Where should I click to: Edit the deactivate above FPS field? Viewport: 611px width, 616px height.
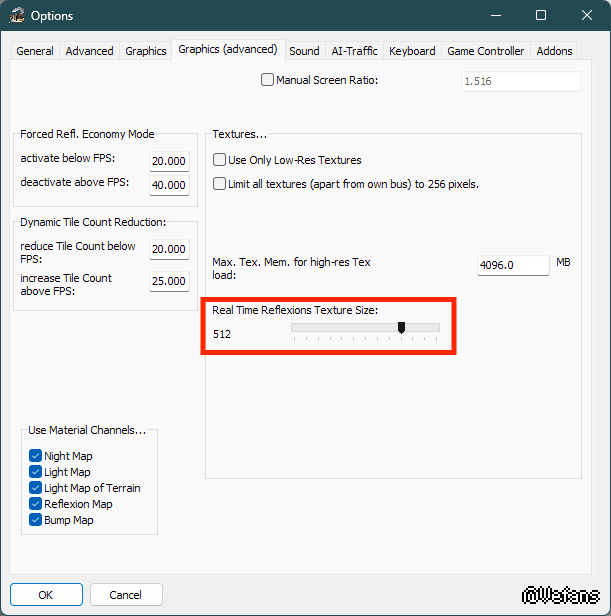169,185
